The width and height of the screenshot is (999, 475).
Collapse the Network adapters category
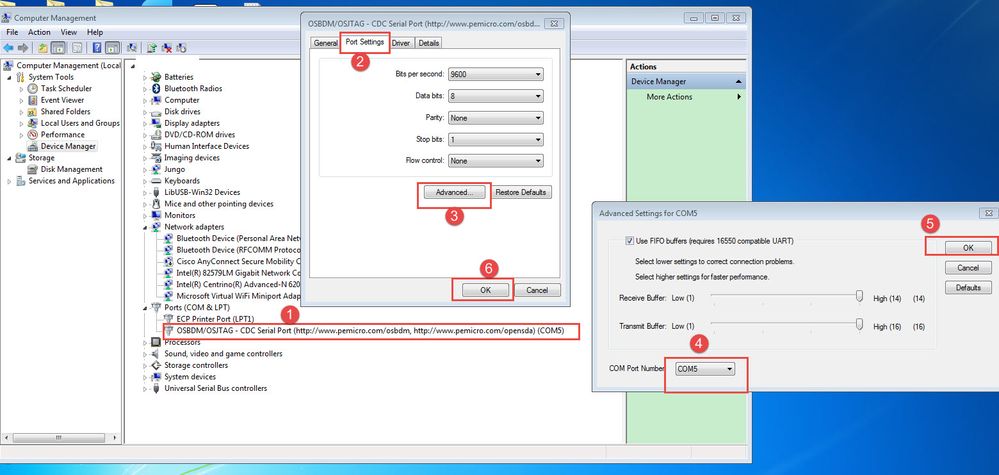[x=145, y=227]
